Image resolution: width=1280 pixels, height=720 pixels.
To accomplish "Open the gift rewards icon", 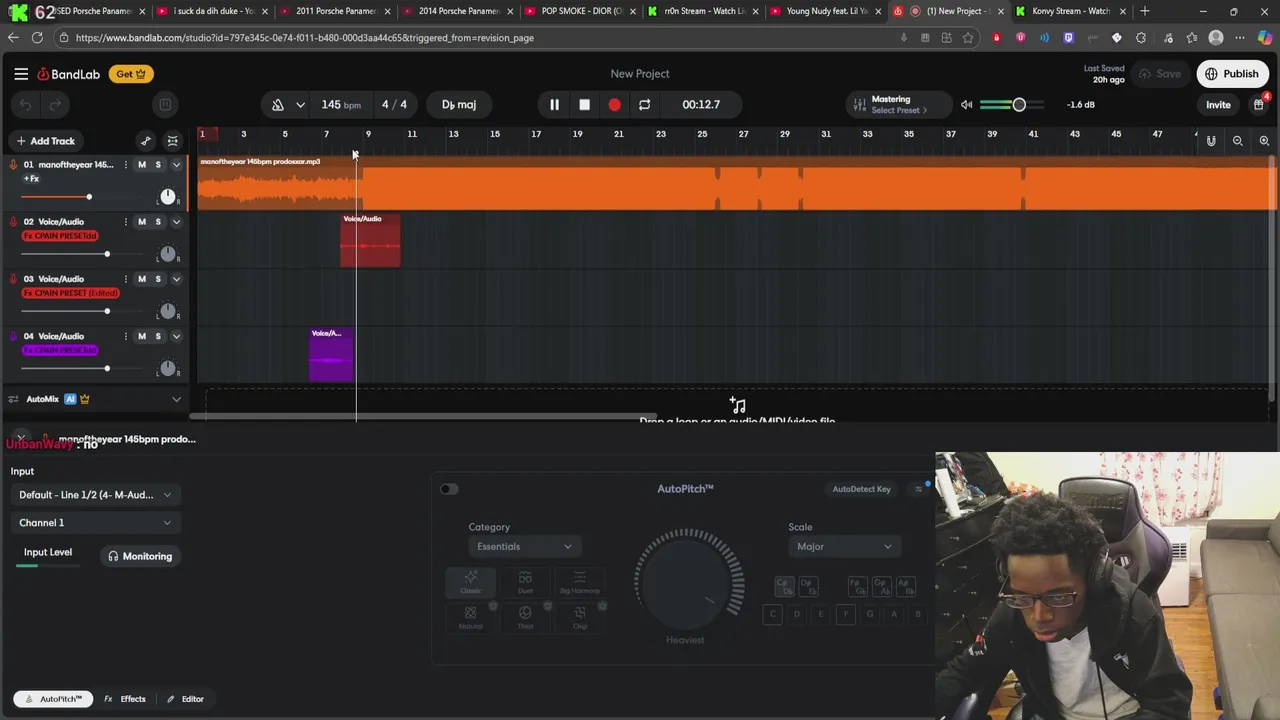I will tap(1259, 104).
